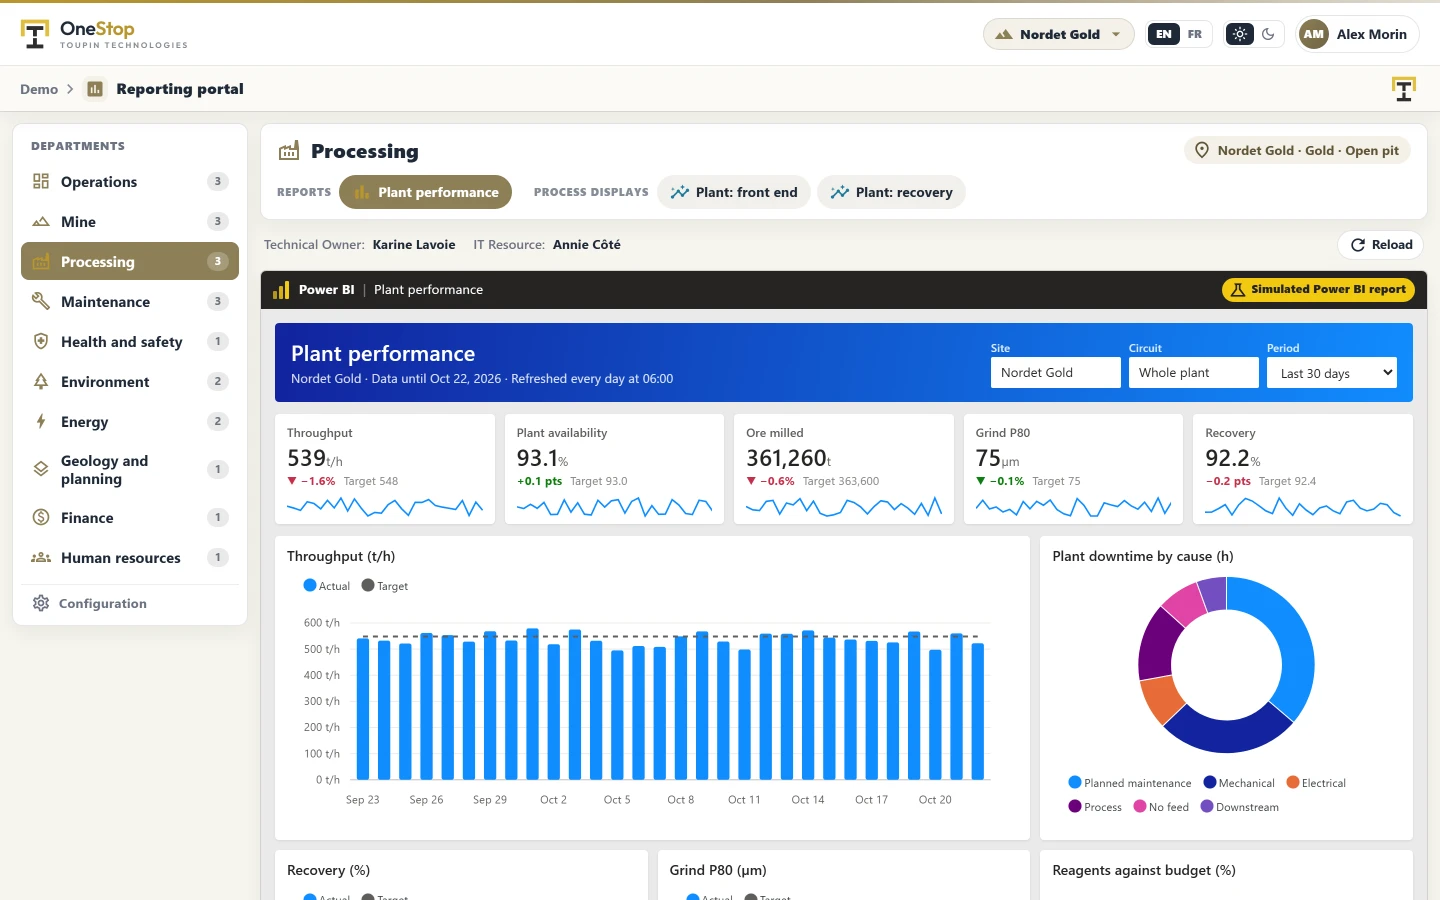This screenshot has width=1440, height=900.
Task: Click the Throughput 539 t/h KPI card
Action: click(385, 469)
